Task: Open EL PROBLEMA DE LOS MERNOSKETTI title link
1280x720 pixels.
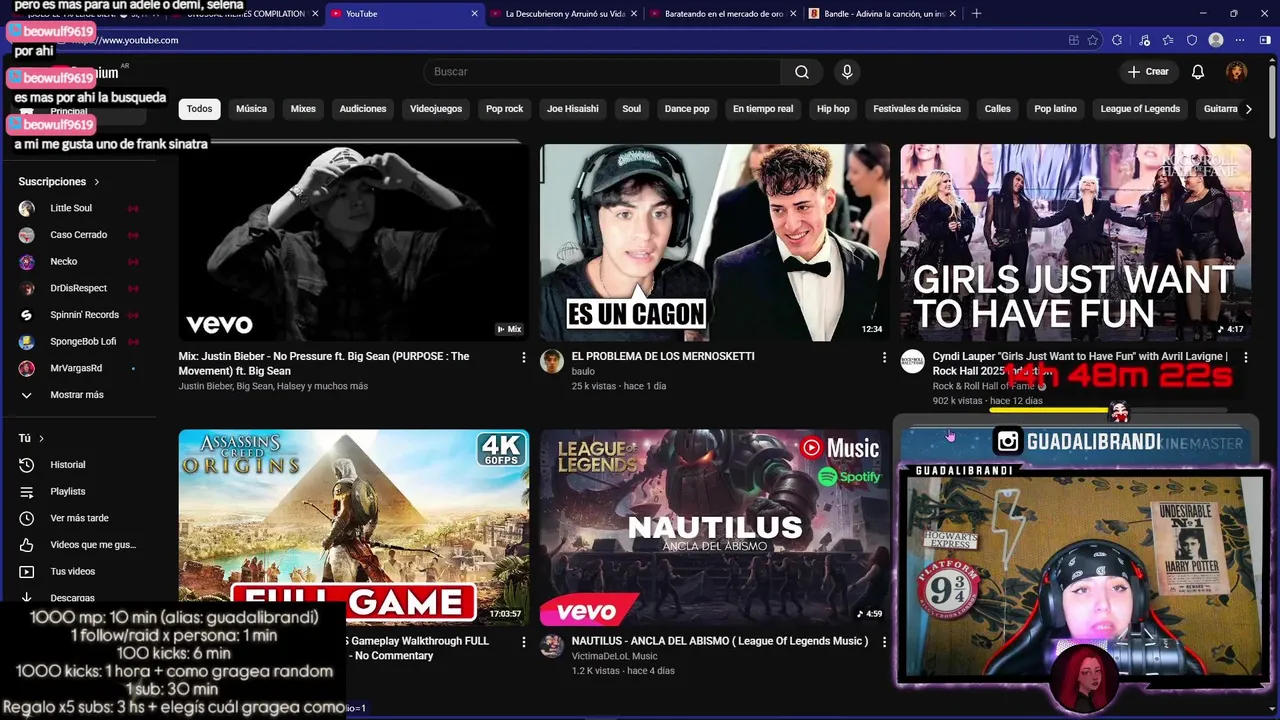Action: 663,357
